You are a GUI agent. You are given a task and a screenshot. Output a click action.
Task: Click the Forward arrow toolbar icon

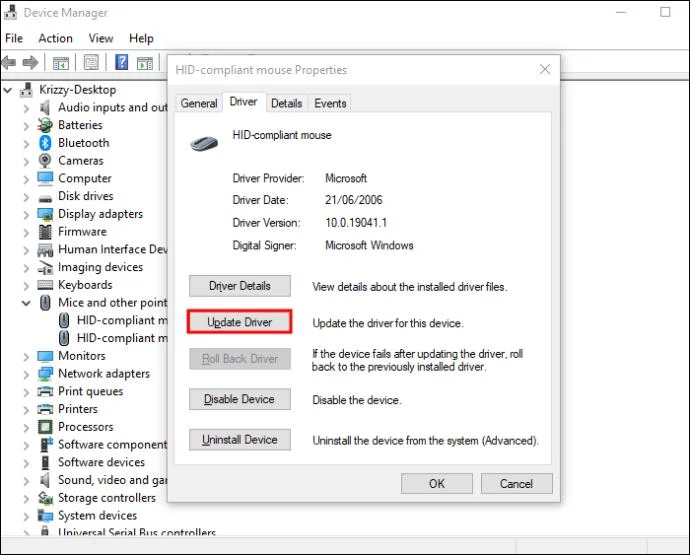[x=30, y=62]
